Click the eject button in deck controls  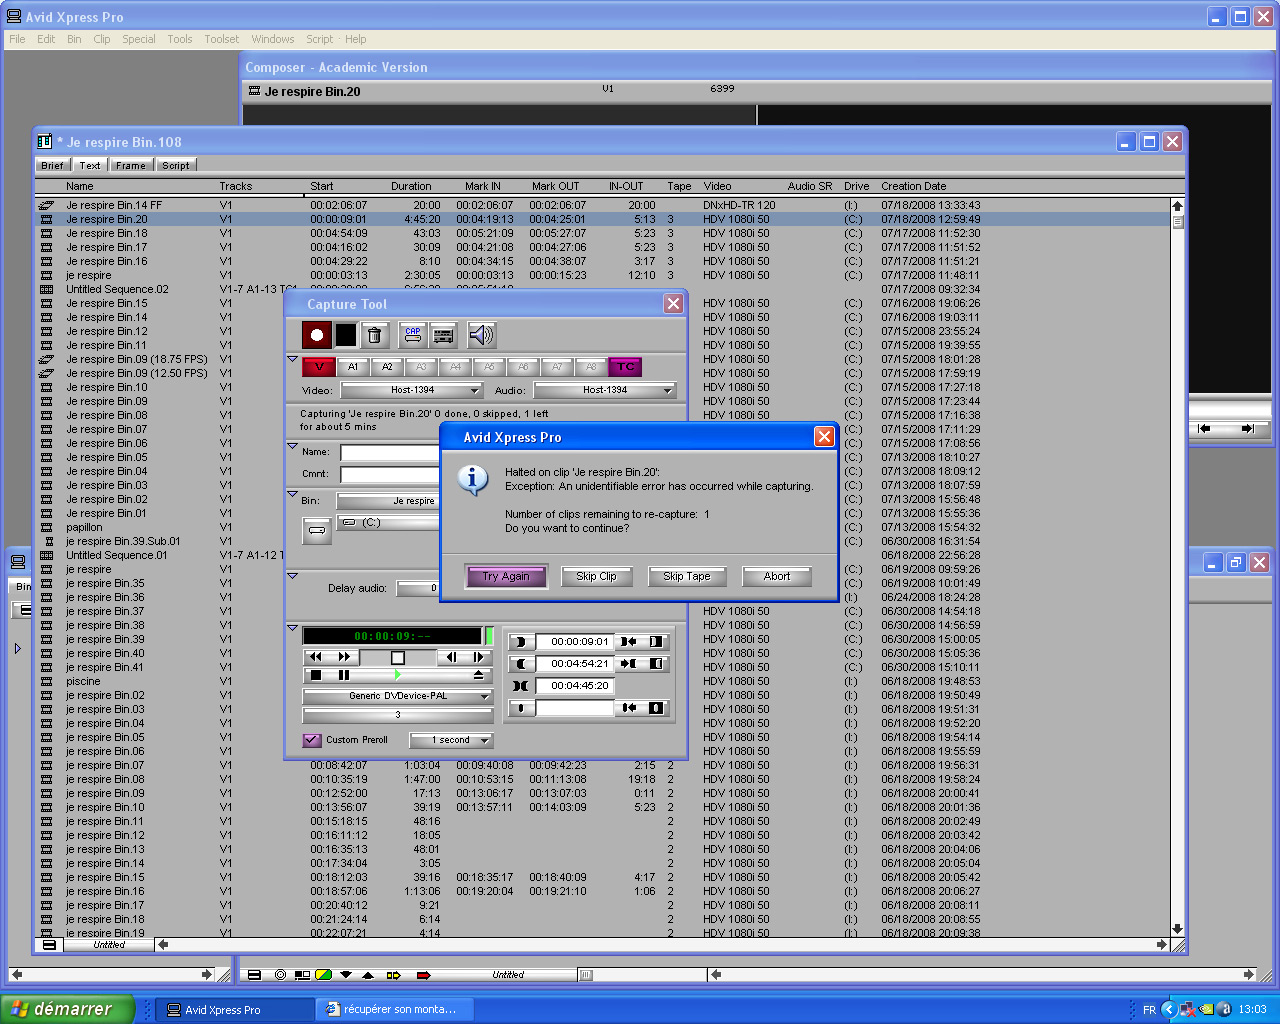click(x=478, y=676)
